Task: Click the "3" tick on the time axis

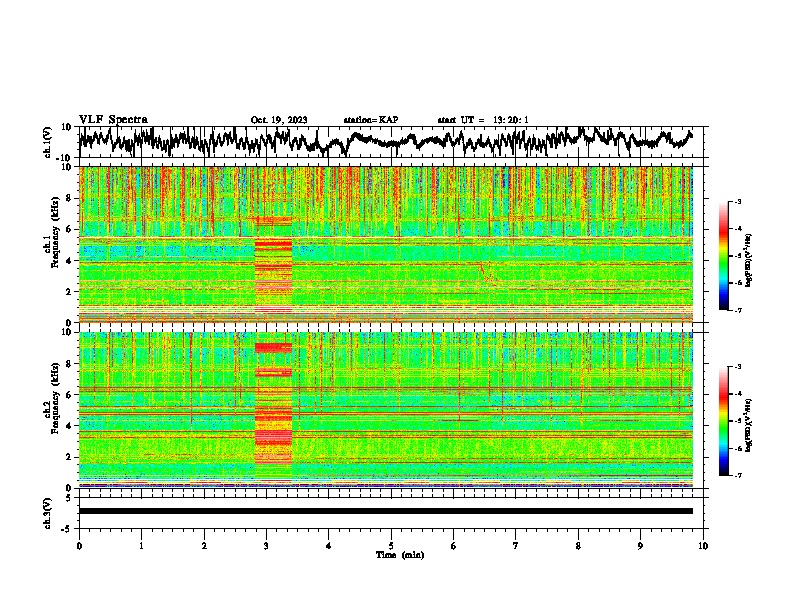Action: pos(266,546)
